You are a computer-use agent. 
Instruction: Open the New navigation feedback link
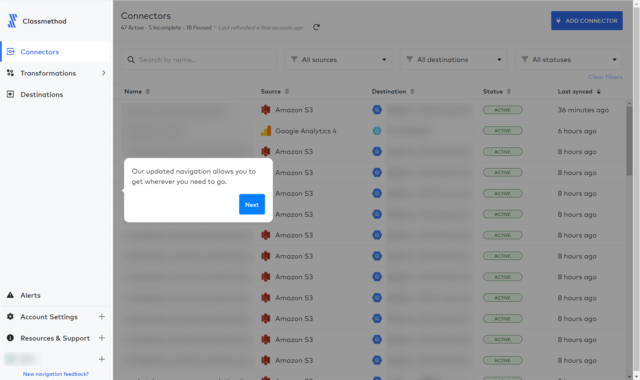(x=56, y=374)
